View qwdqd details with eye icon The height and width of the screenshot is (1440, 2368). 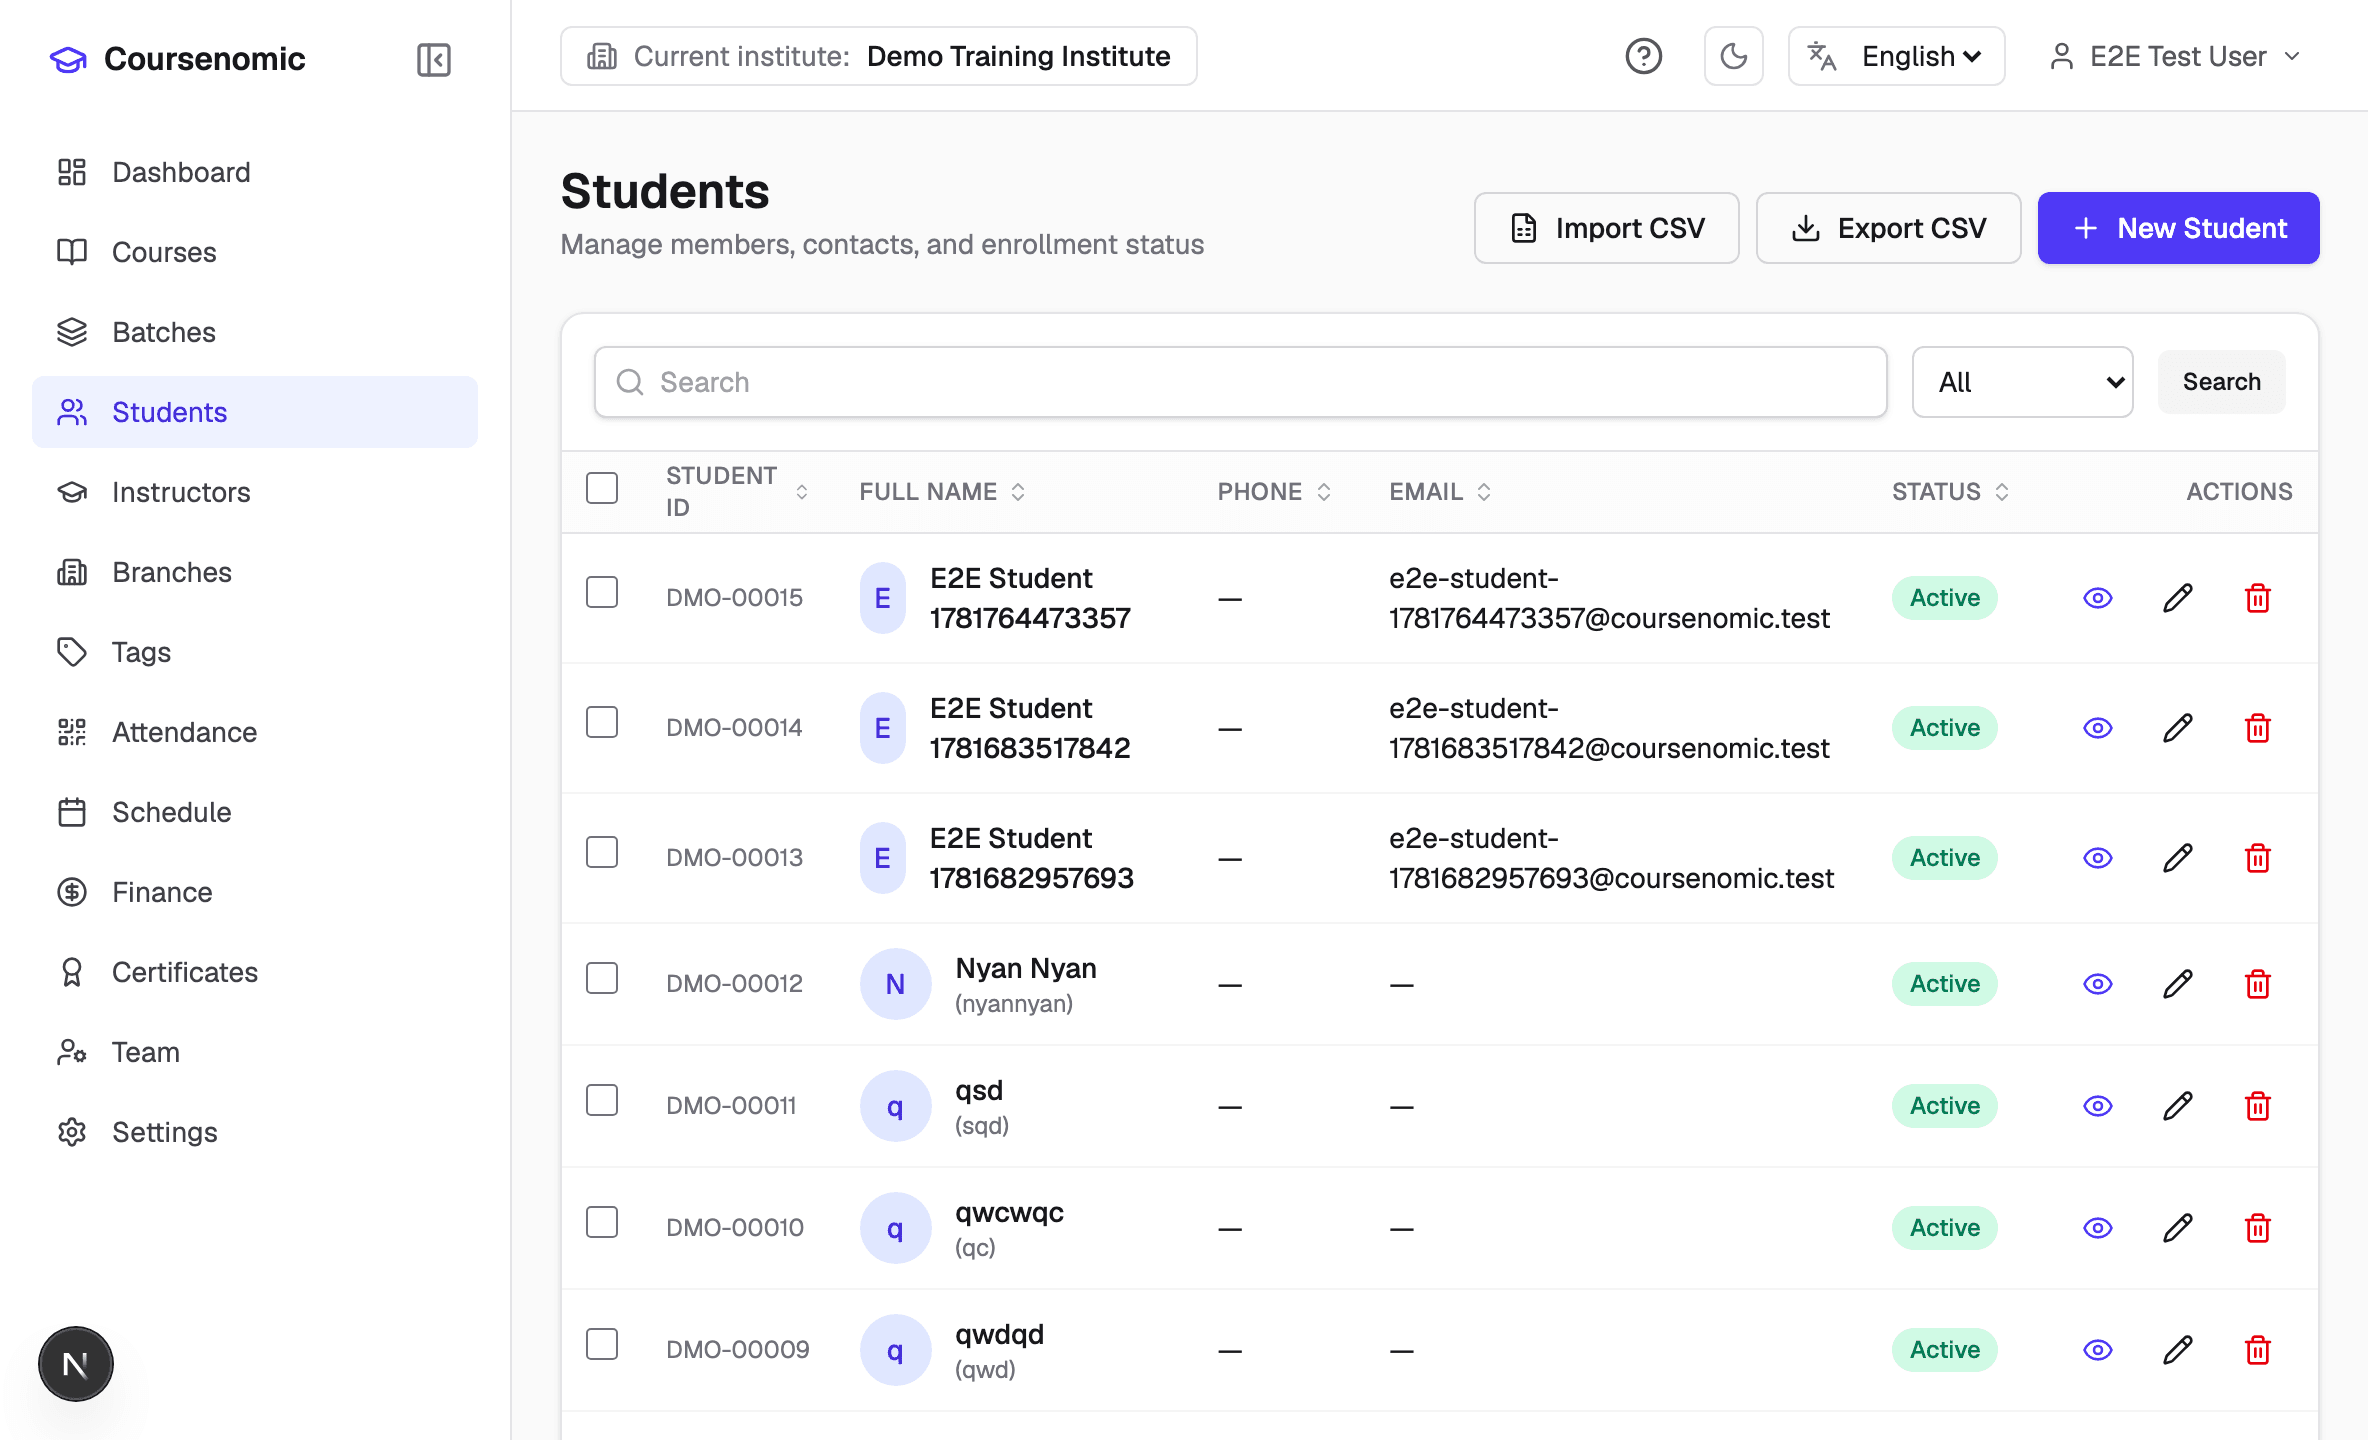click(2097, 1350)
